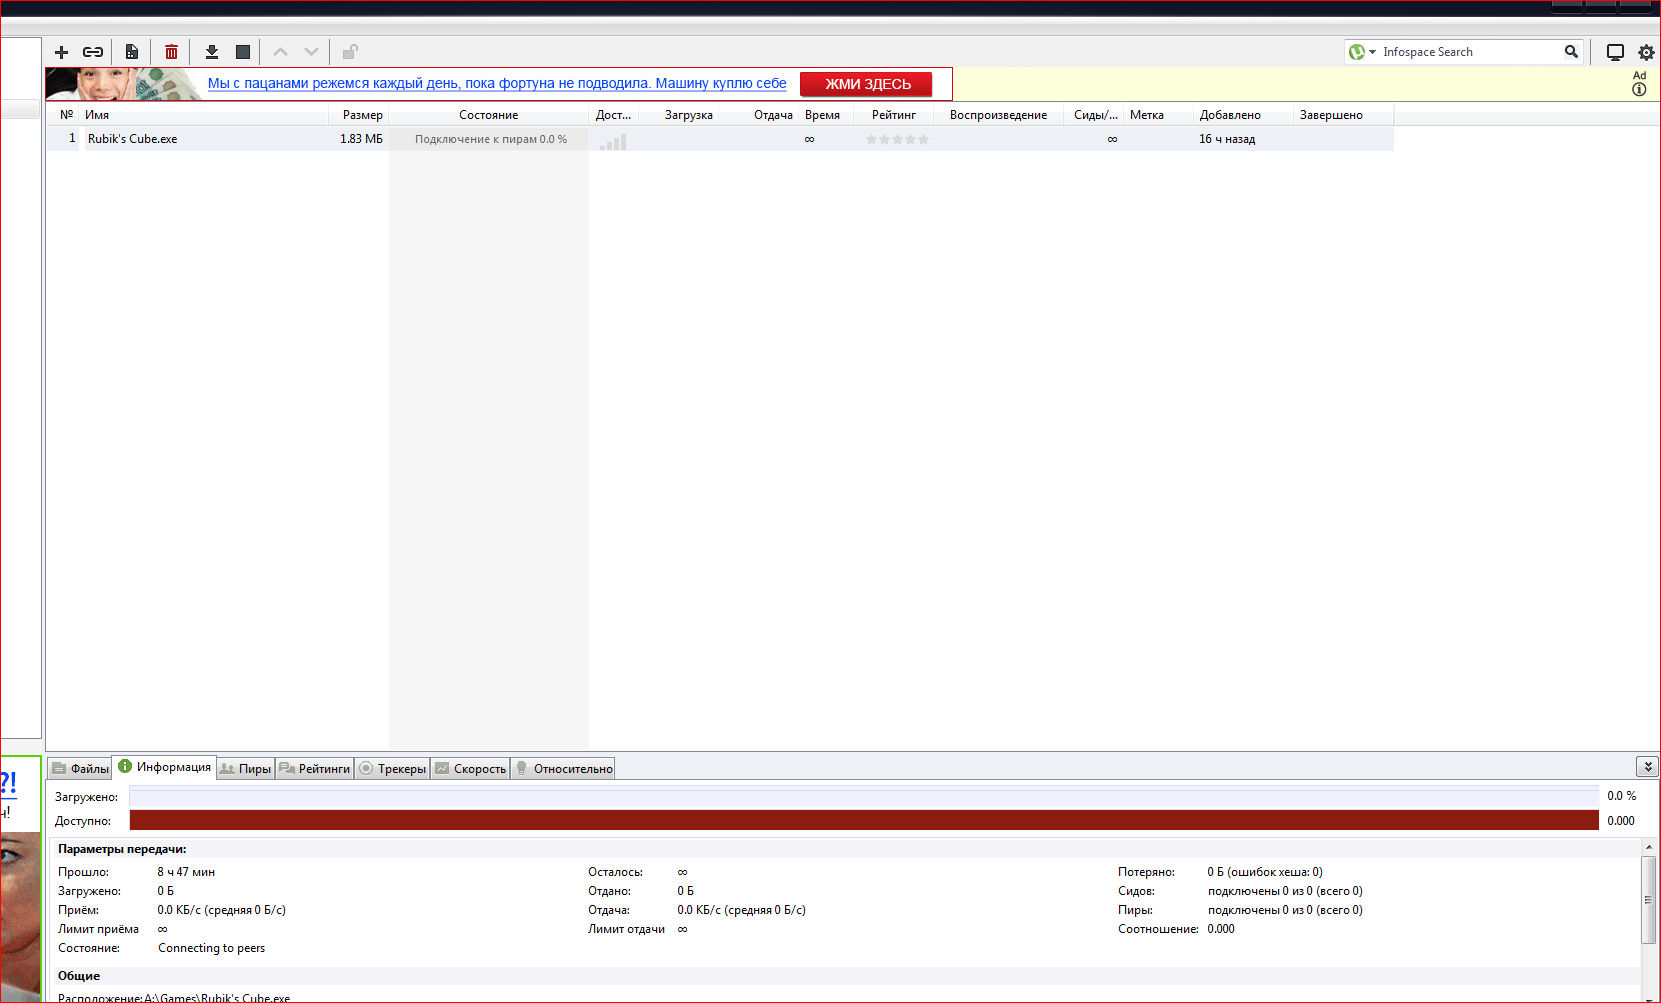Screen dimensions: 1661x1003
Task: Switch to the Пиры tab
Action: [x=246, y=769]
